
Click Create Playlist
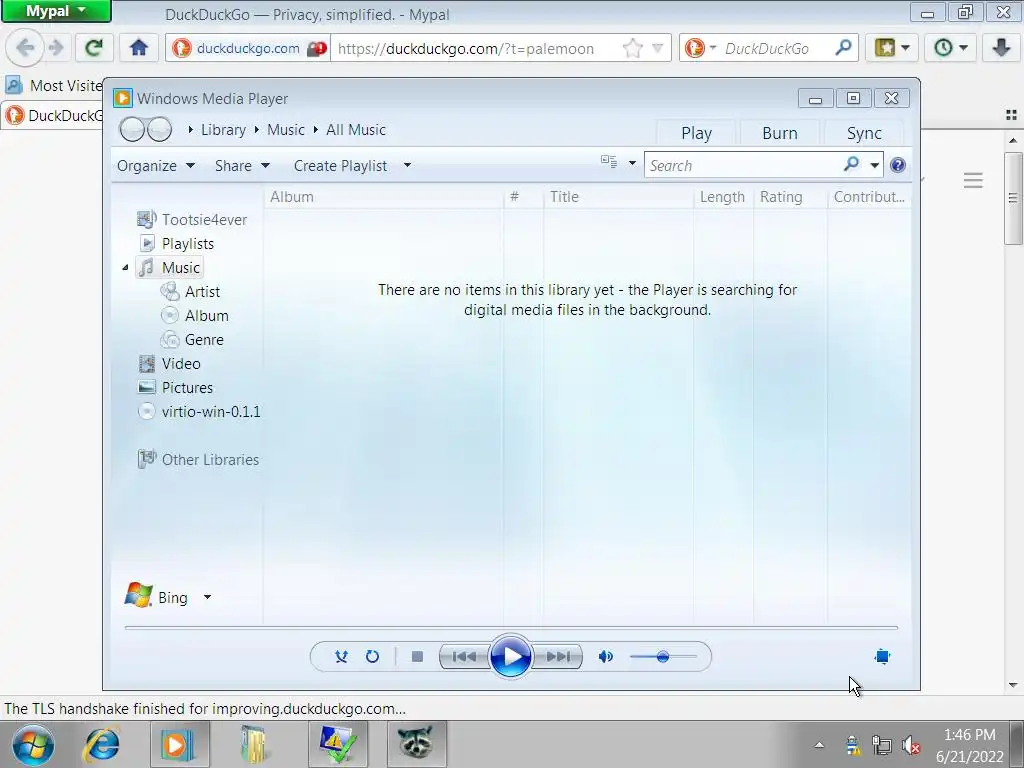pos(340,166)
